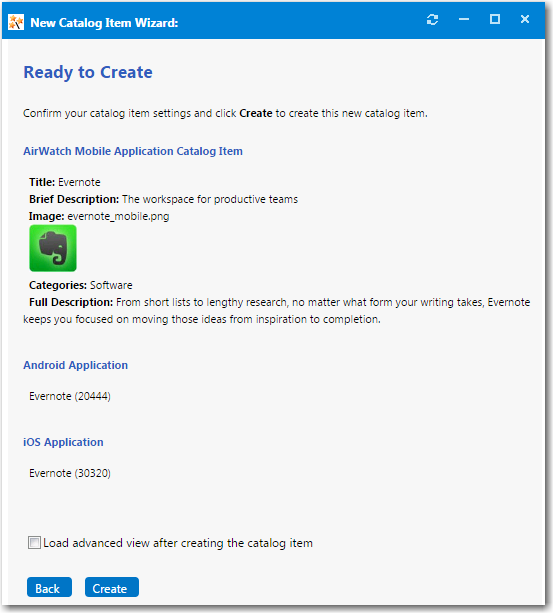Close the New Catalog Item Wizard
553x613 pixels.
(525, 19)
